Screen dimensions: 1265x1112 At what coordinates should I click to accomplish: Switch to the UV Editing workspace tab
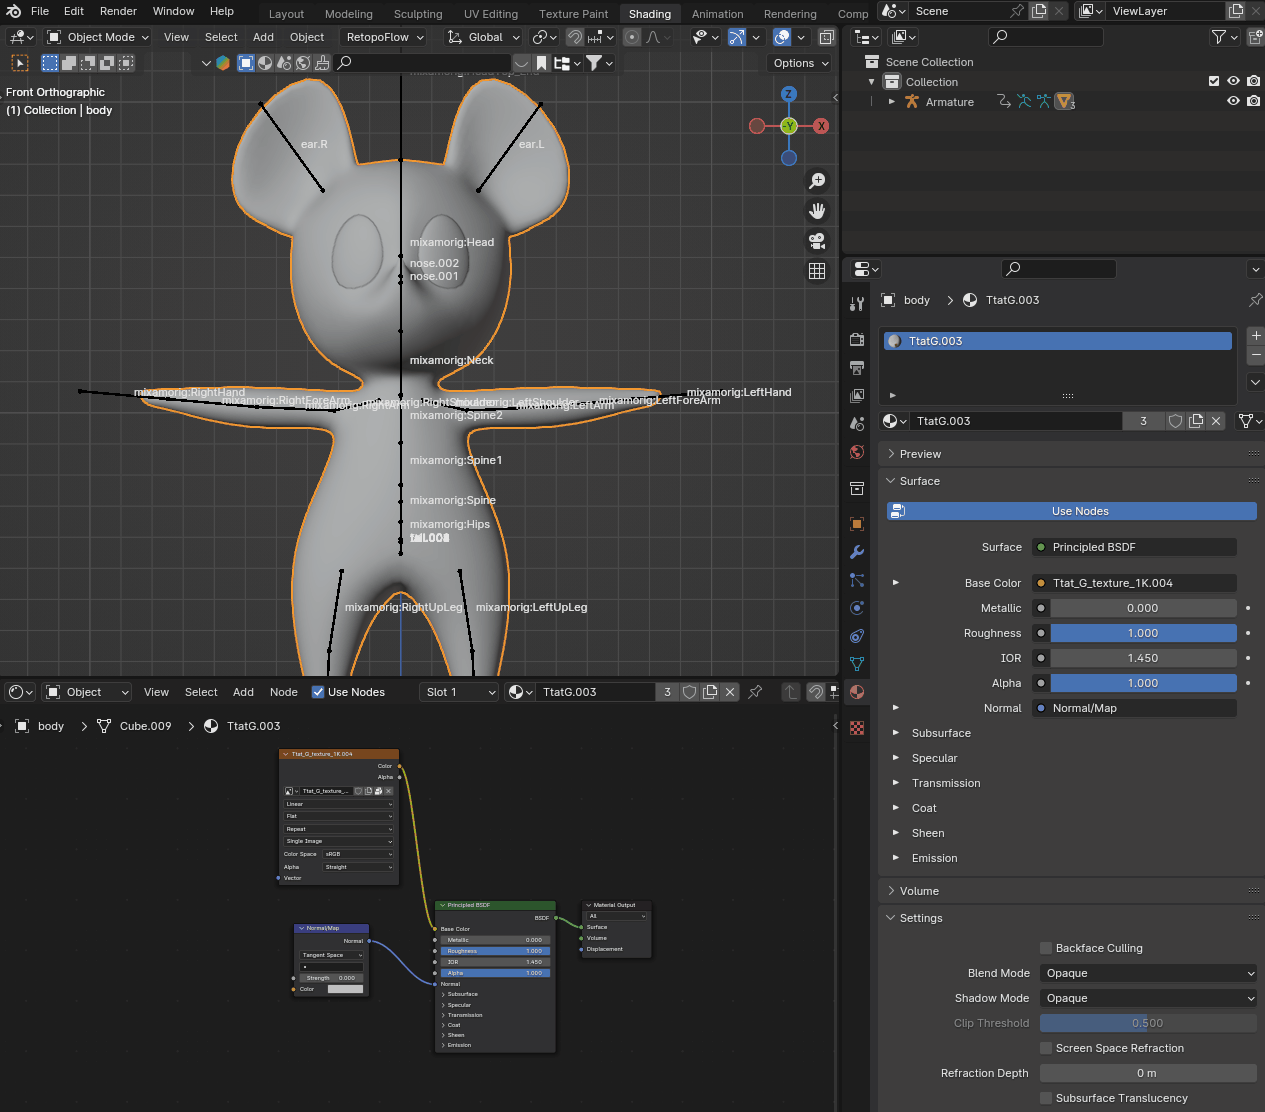pyautogui.click(x=491, y=14)
